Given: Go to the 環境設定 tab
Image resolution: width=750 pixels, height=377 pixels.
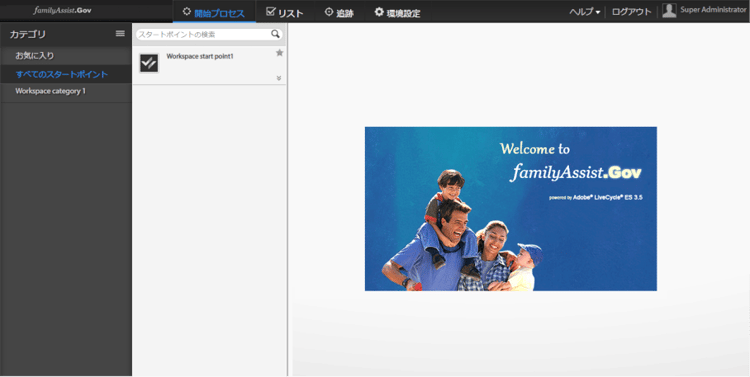Looking at the screenshot, I should (397, 12).
